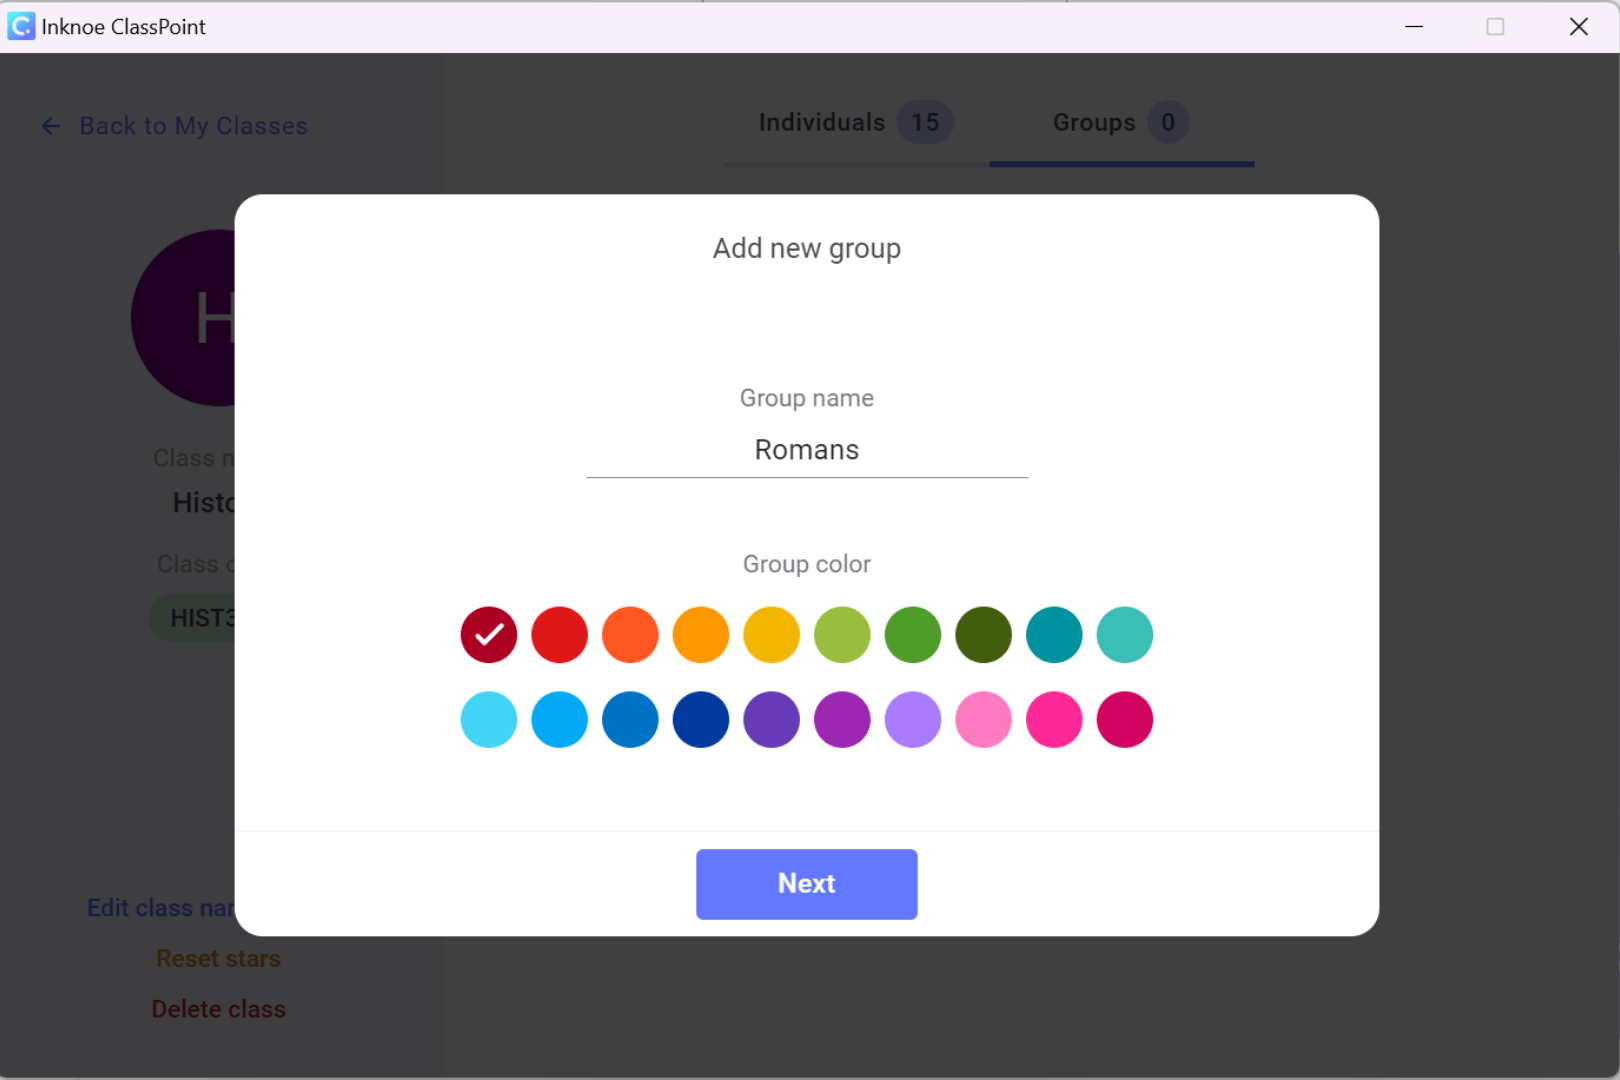Image resolution: width=1620 pixels, height=1080 pixels.
Task: Select the purple group color swatch
Action: tap(842, 720)
